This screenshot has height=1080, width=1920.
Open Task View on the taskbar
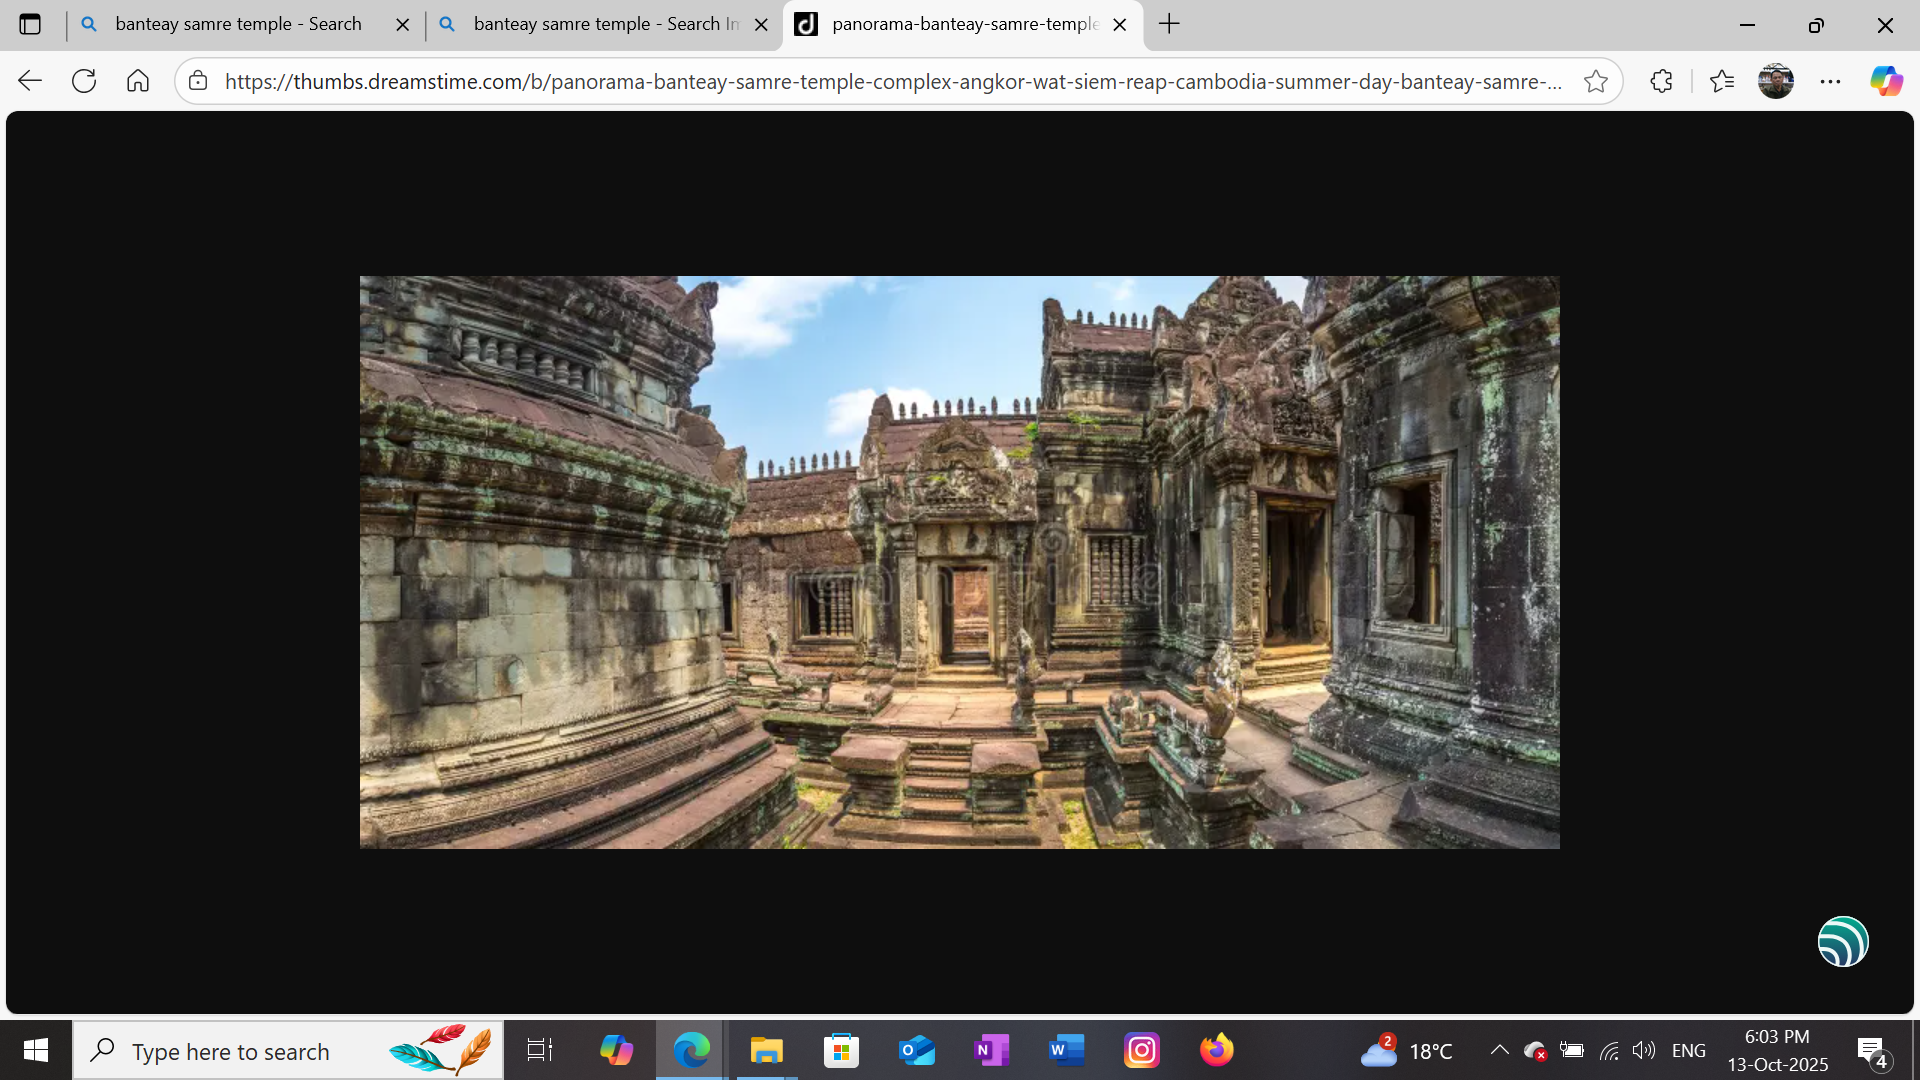coord(540,1050)
